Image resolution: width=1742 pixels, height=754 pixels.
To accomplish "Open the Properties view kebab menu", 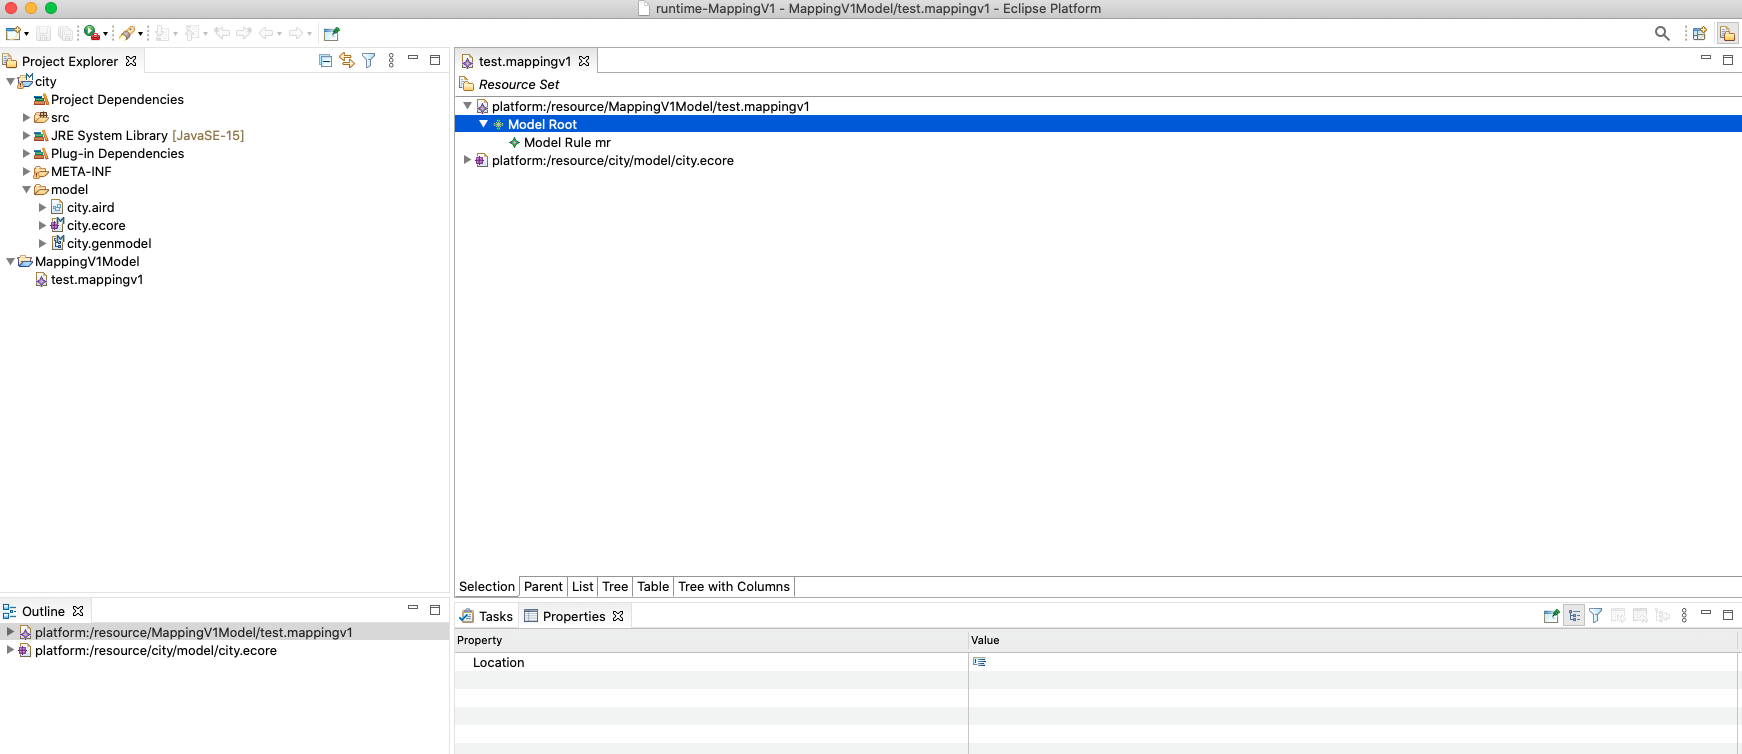I will pos(1684,616).
